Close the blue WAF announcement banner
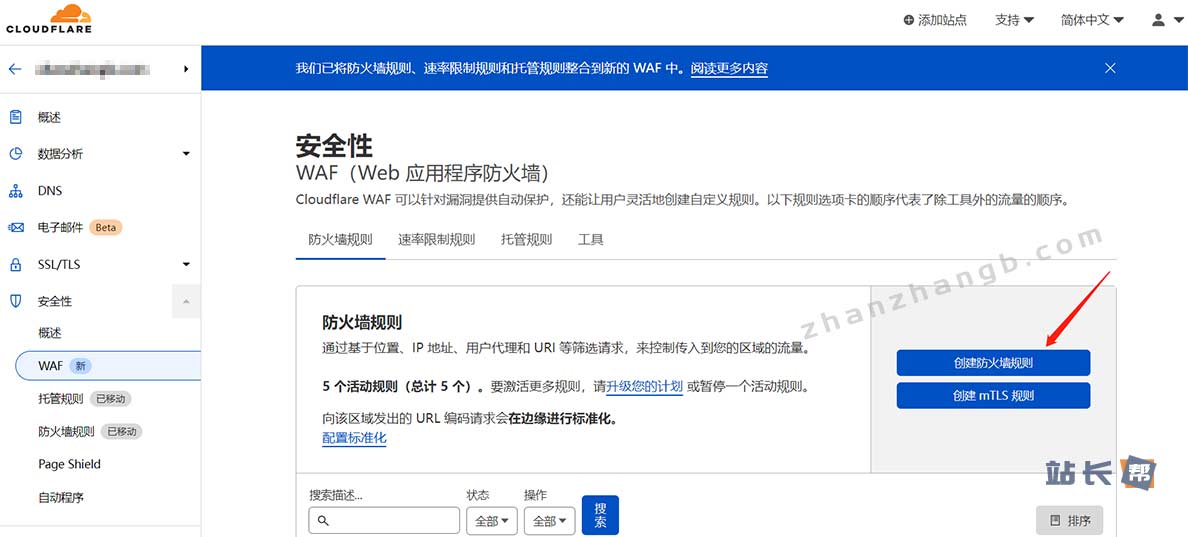This screenshot has height=537, width=1188. point(1110,68)
